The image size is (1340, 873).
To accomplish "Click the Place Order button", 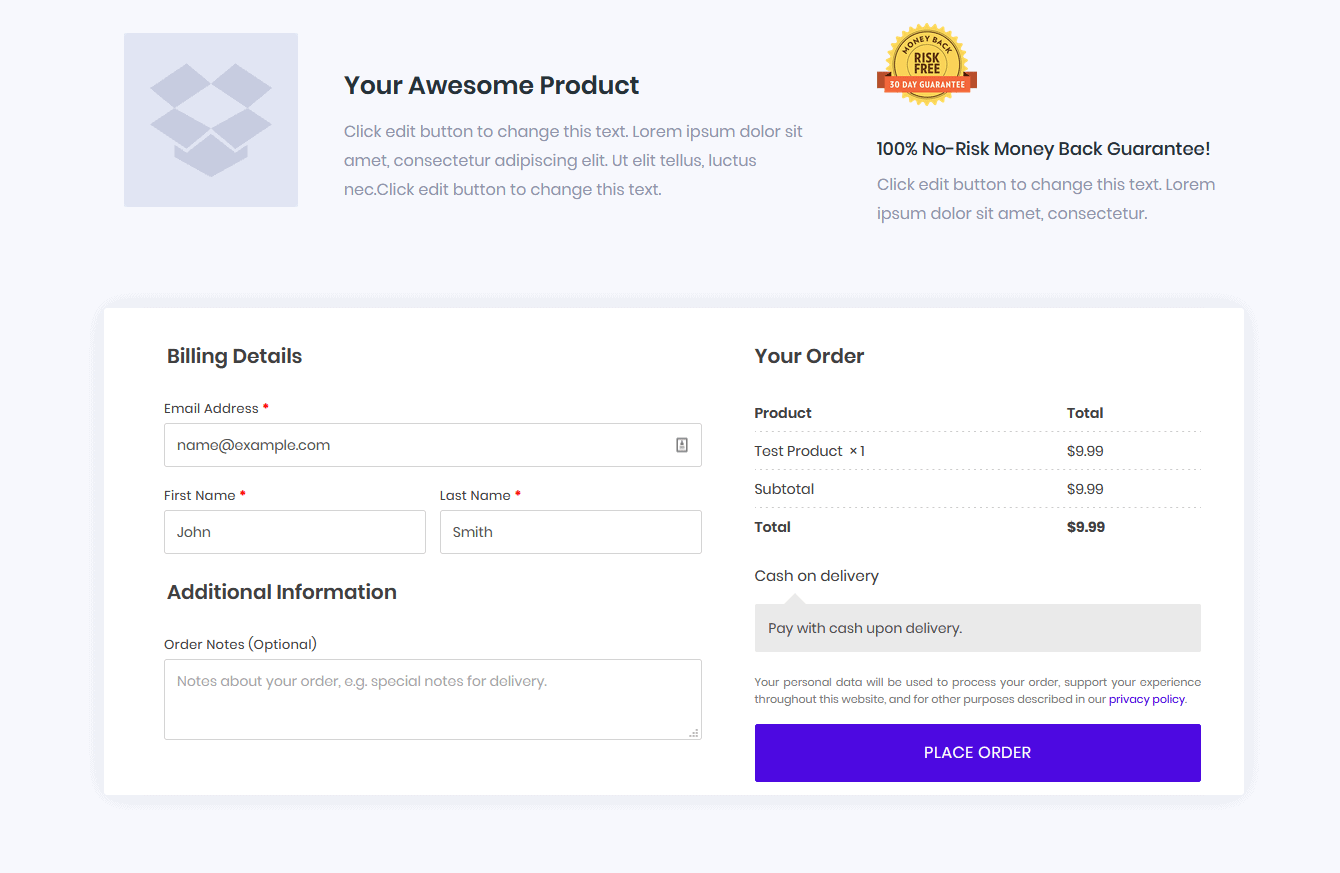I will click(x=978, y=753).
